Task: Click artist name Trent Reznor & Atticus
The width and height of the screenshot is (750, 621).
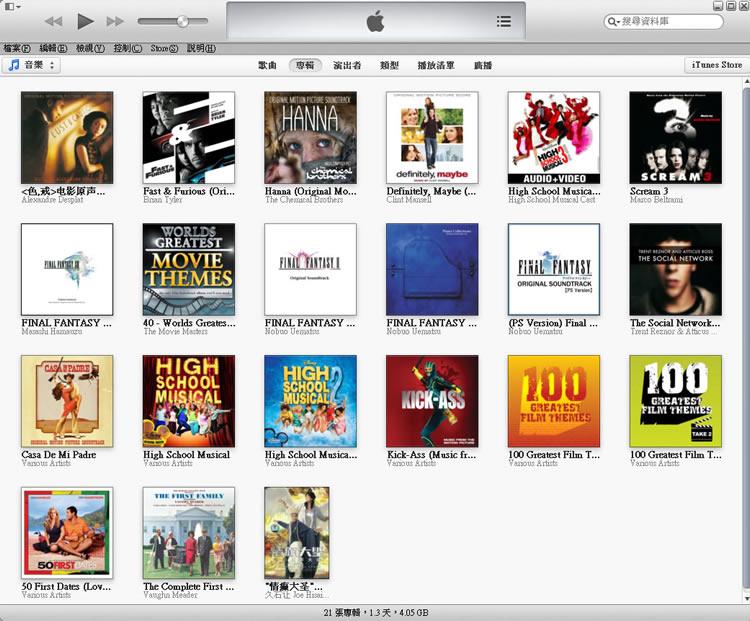Action: (x=673, y=331)
